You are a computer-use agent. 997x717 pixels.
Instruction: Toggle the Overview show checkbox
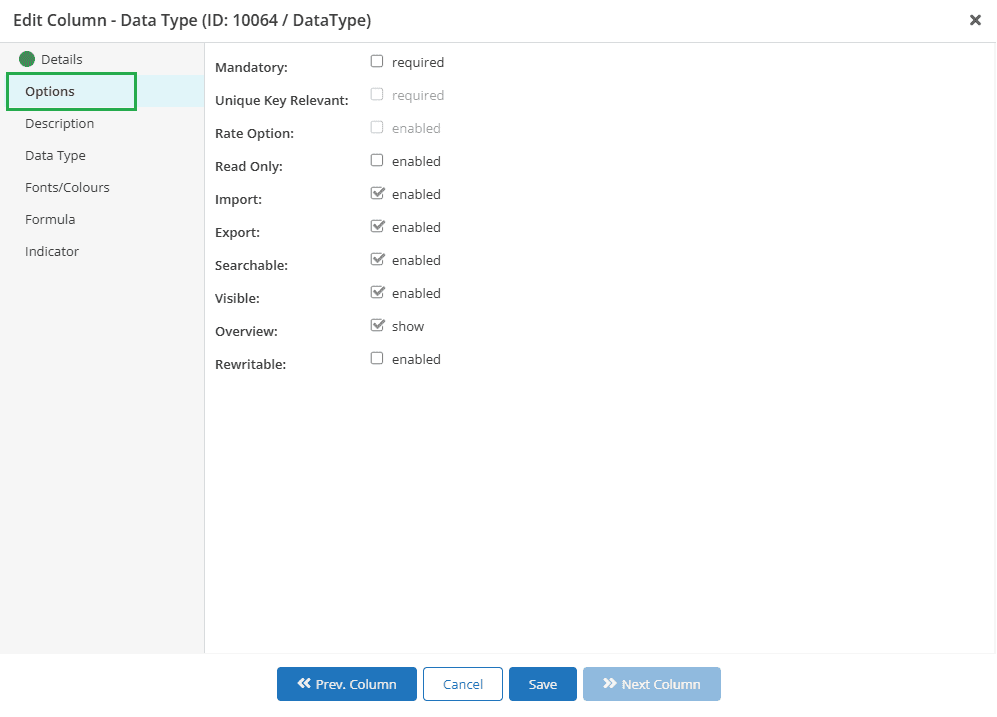point(377,325)
